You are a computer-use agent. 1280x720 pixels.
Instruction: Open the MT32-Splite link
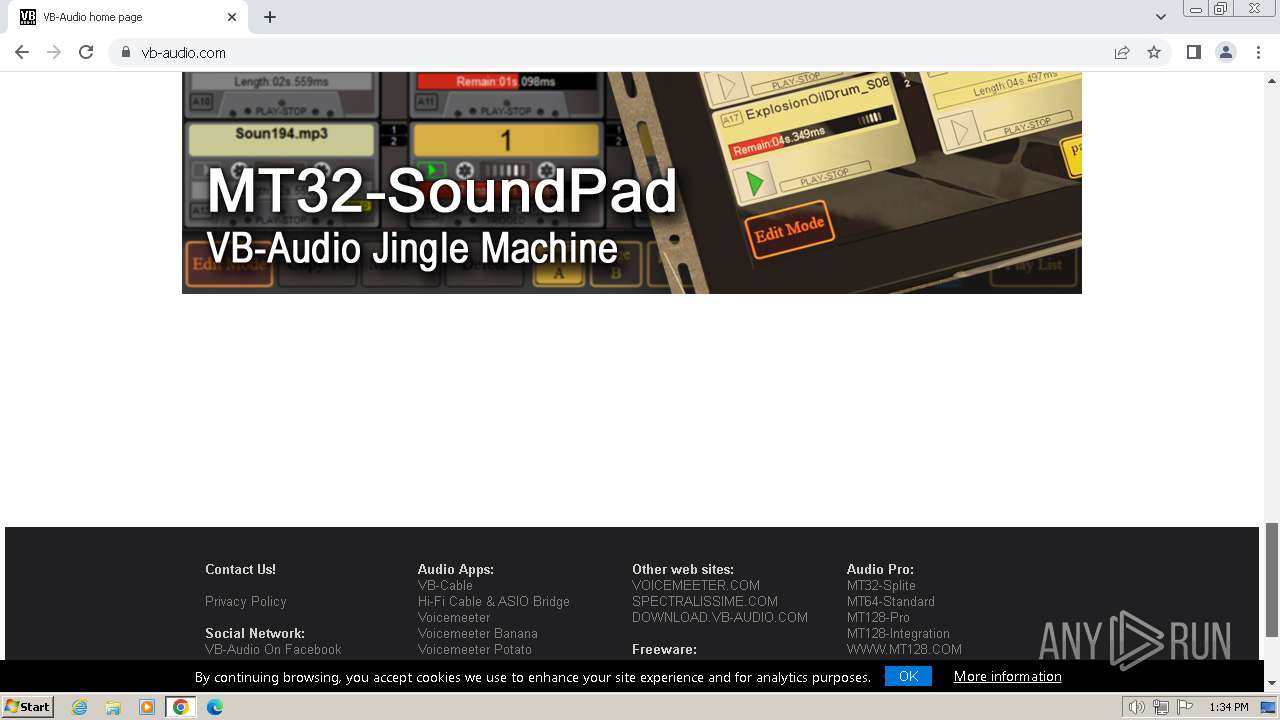tap(881, 585)
